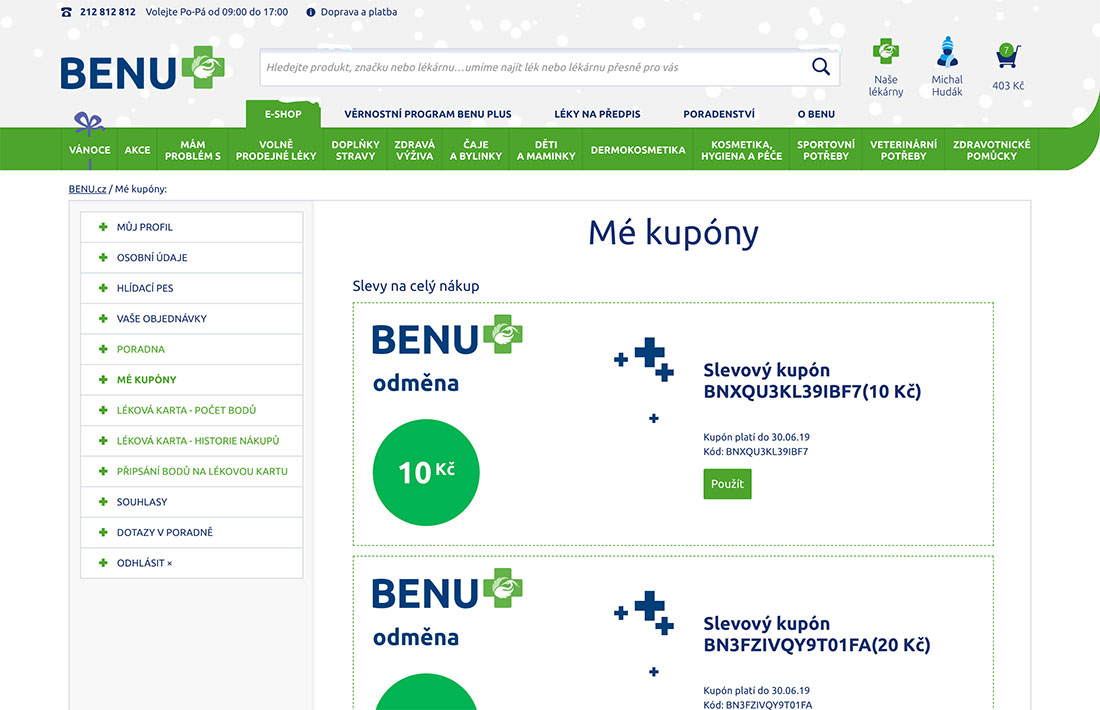
Task: Open Zdravá výživa category
Action: [414, 149]
